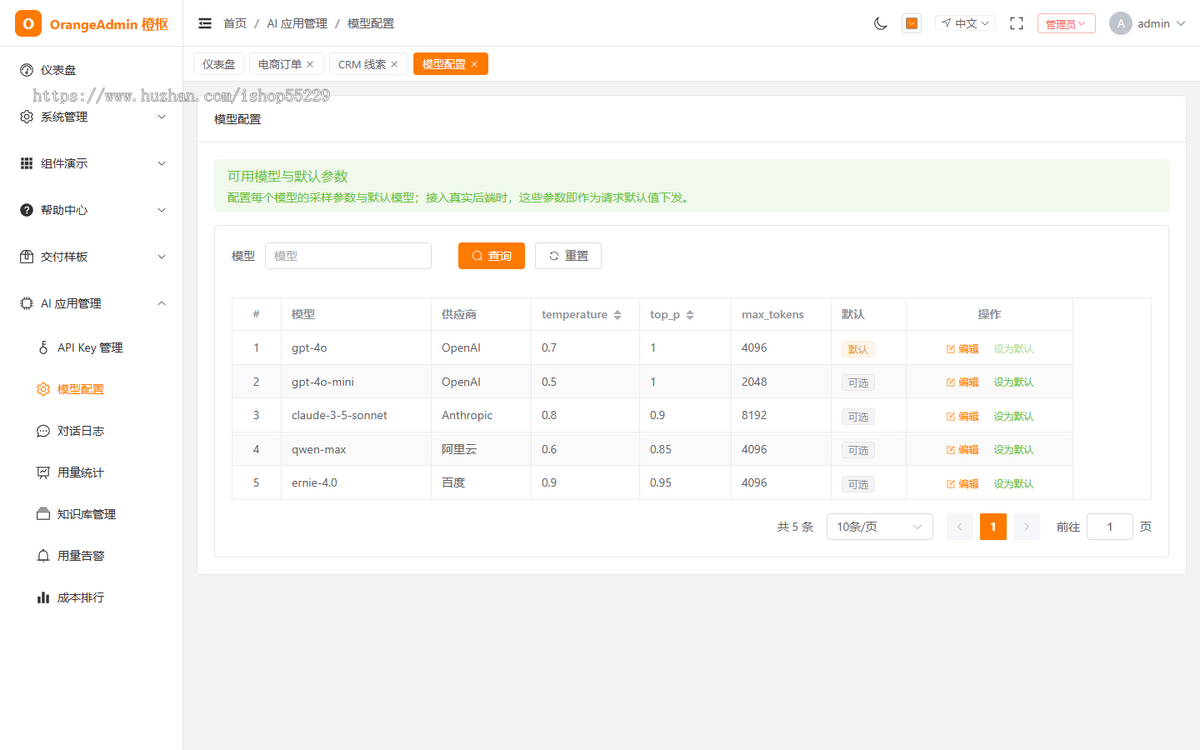1200x750 pixels.
Task: Collapse the sidebar with the hamburger icon
Action: coord(205,23)
